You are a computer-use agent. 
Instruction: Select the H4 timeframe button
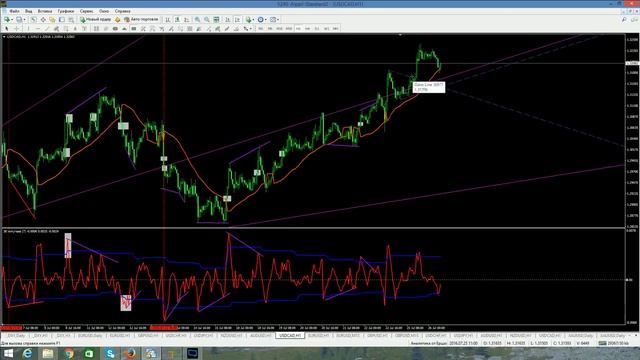click(307, 29)
